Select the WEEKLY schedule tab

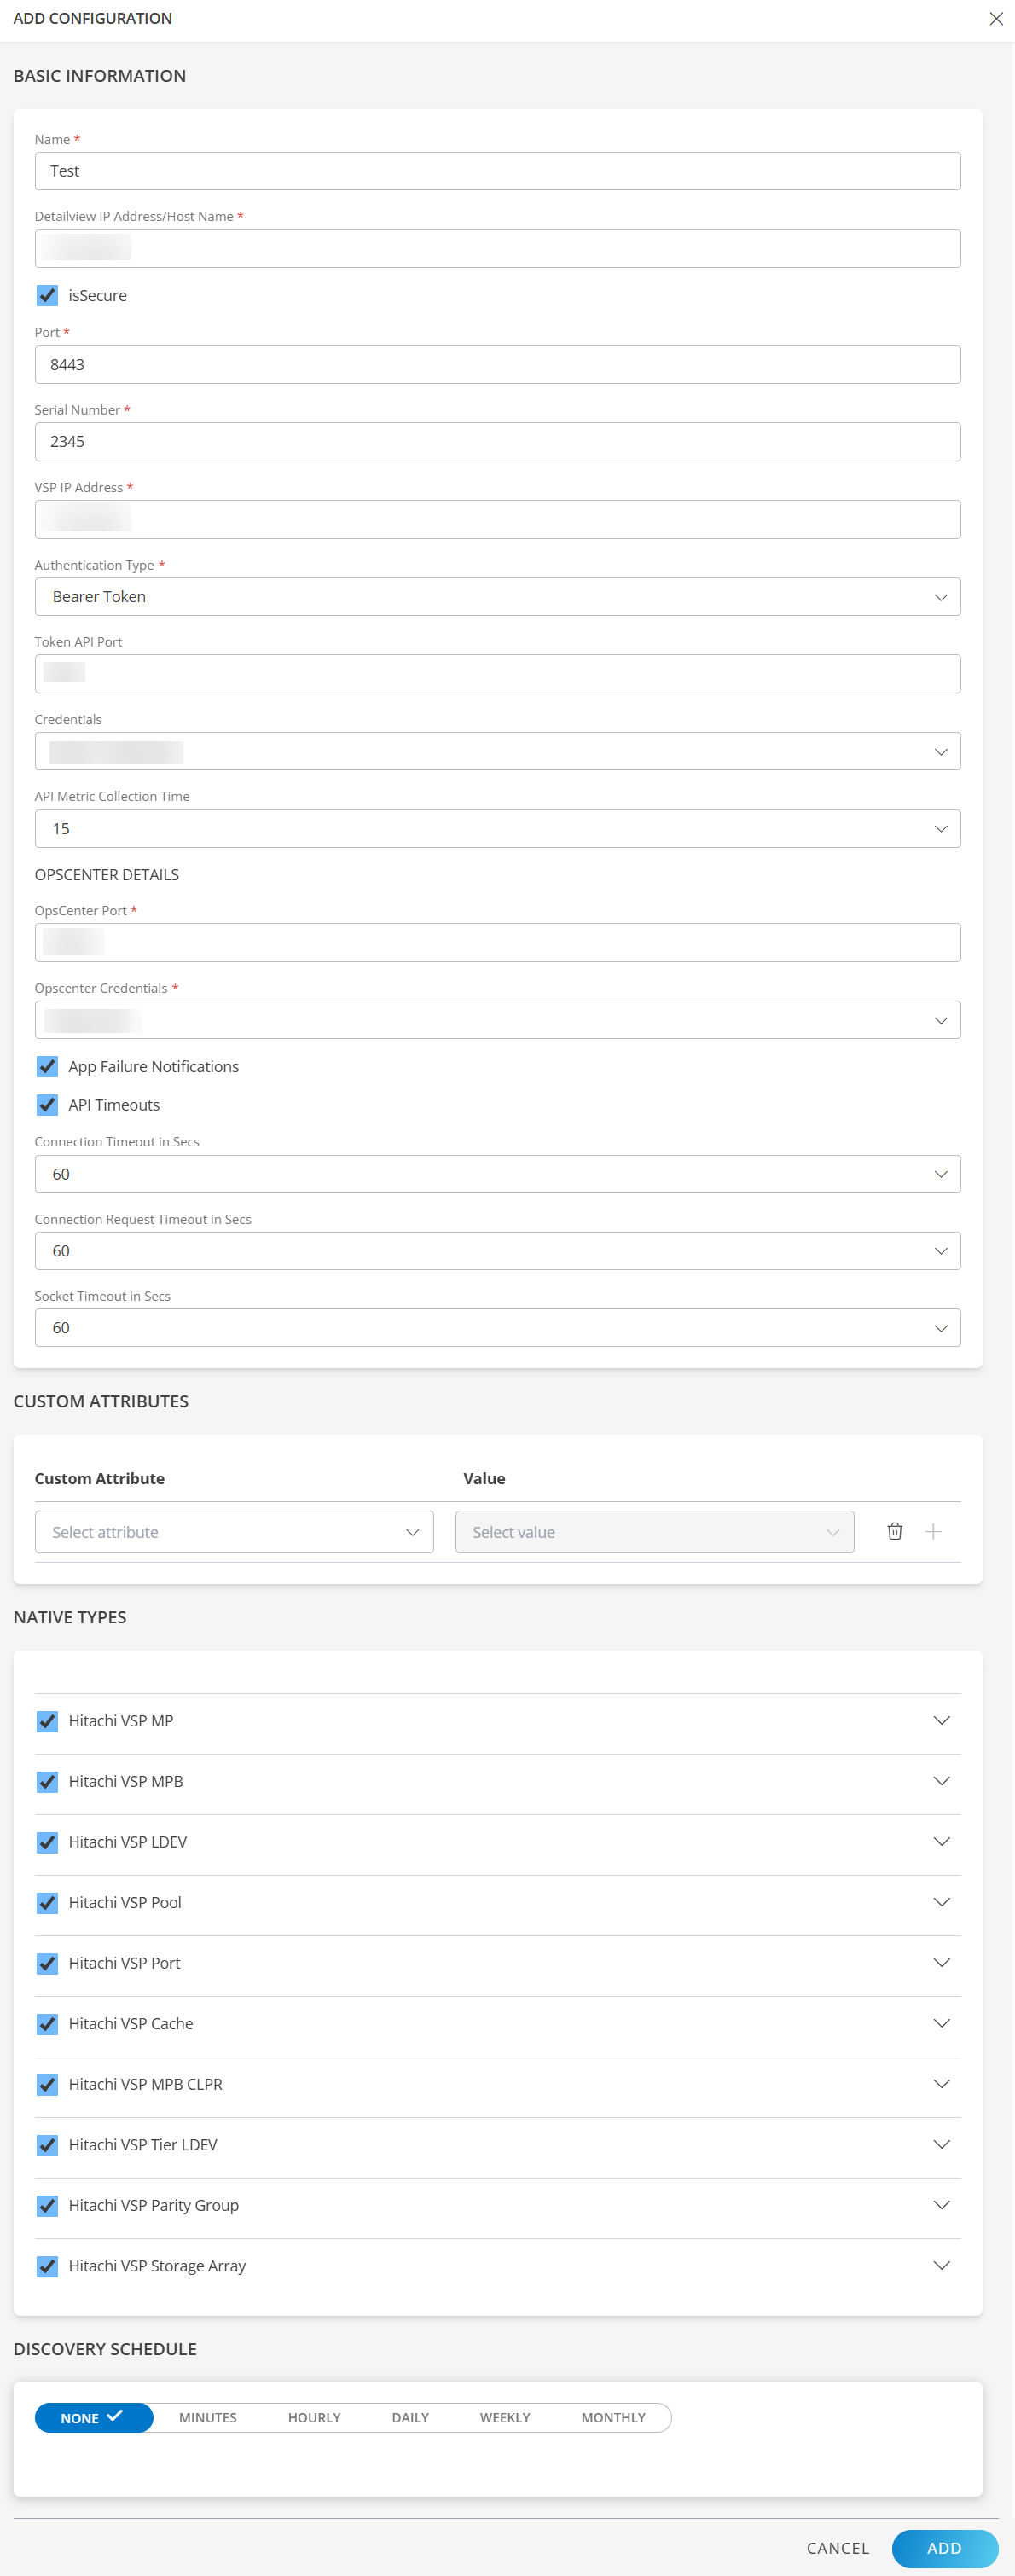504,2417
